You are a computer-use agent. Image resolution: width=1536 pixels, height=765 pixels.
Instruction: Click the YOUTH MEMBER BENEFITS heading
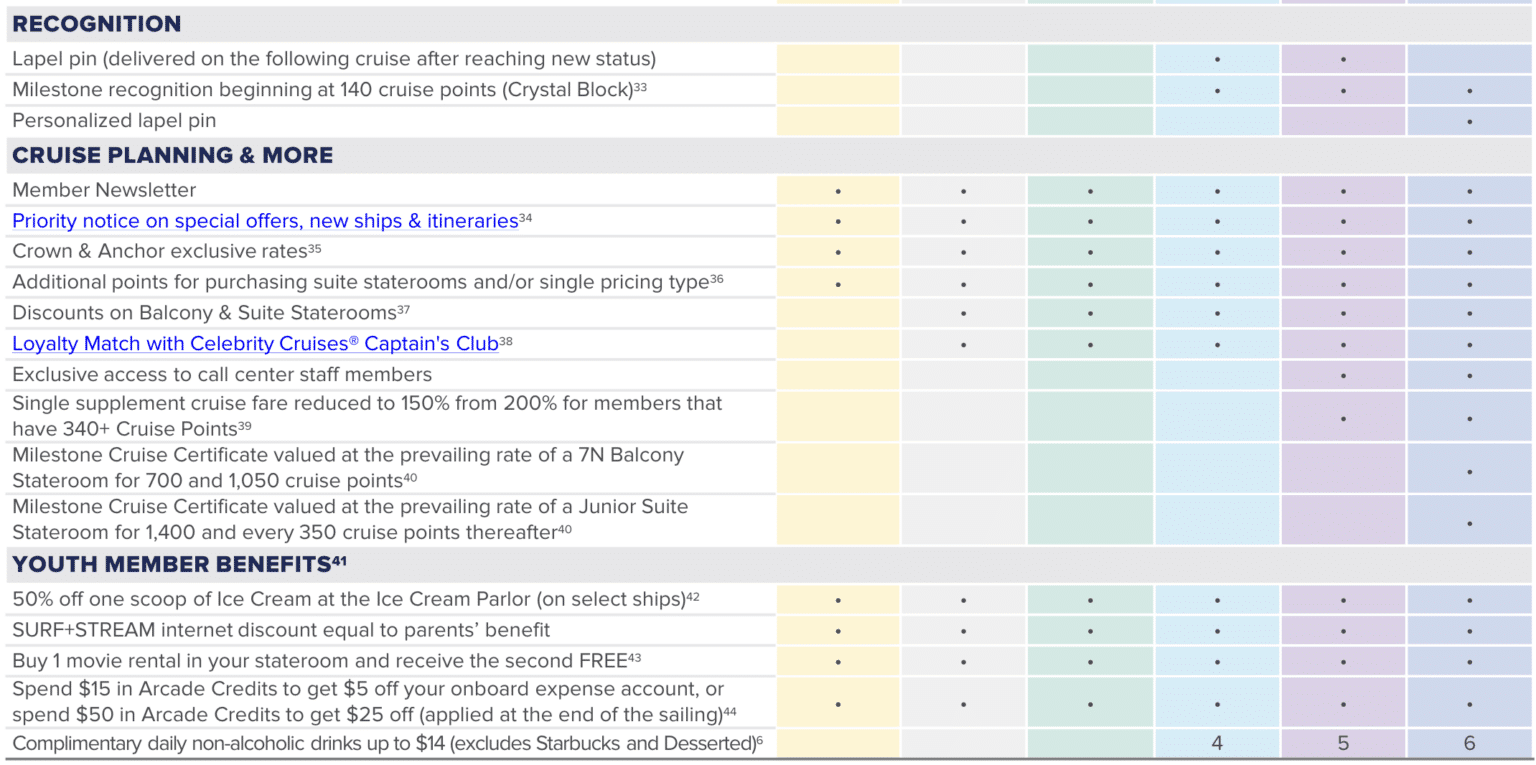(x=172, y=565)
